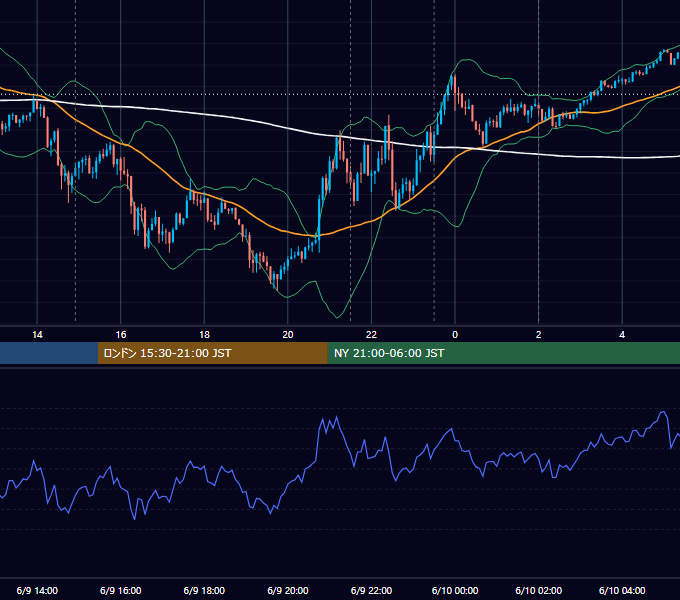This screenshot has height=600, width=680.
Task: Select the unlabeled blue session bar before ロンドン
Action: pyautogui.click(x=49, y=353)
